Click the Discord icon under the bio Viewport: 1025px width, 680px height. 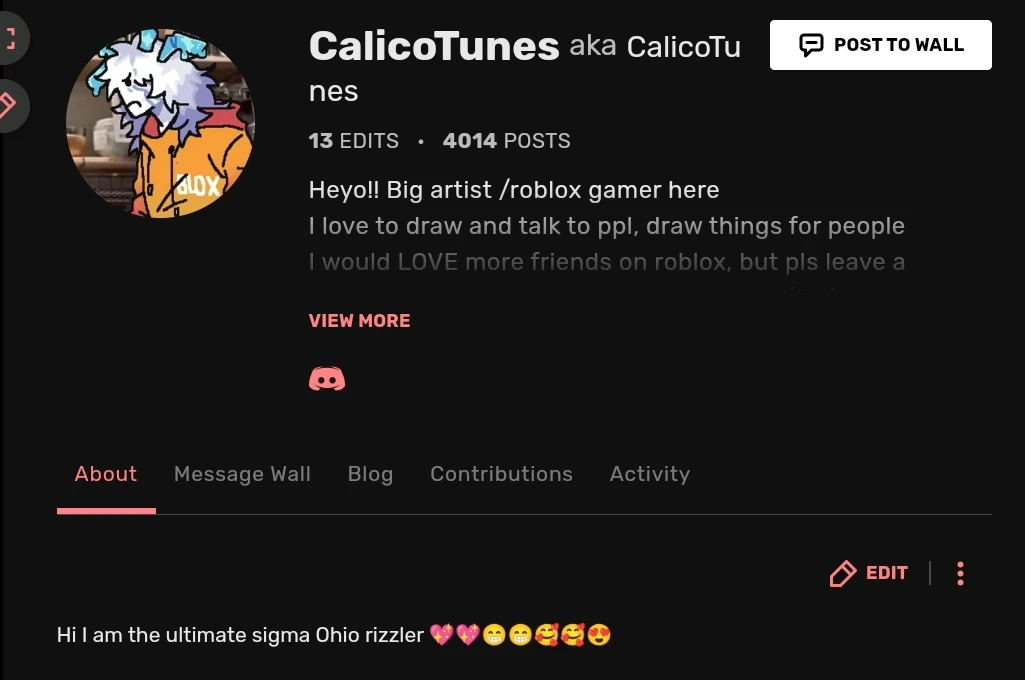coord(327,379)
